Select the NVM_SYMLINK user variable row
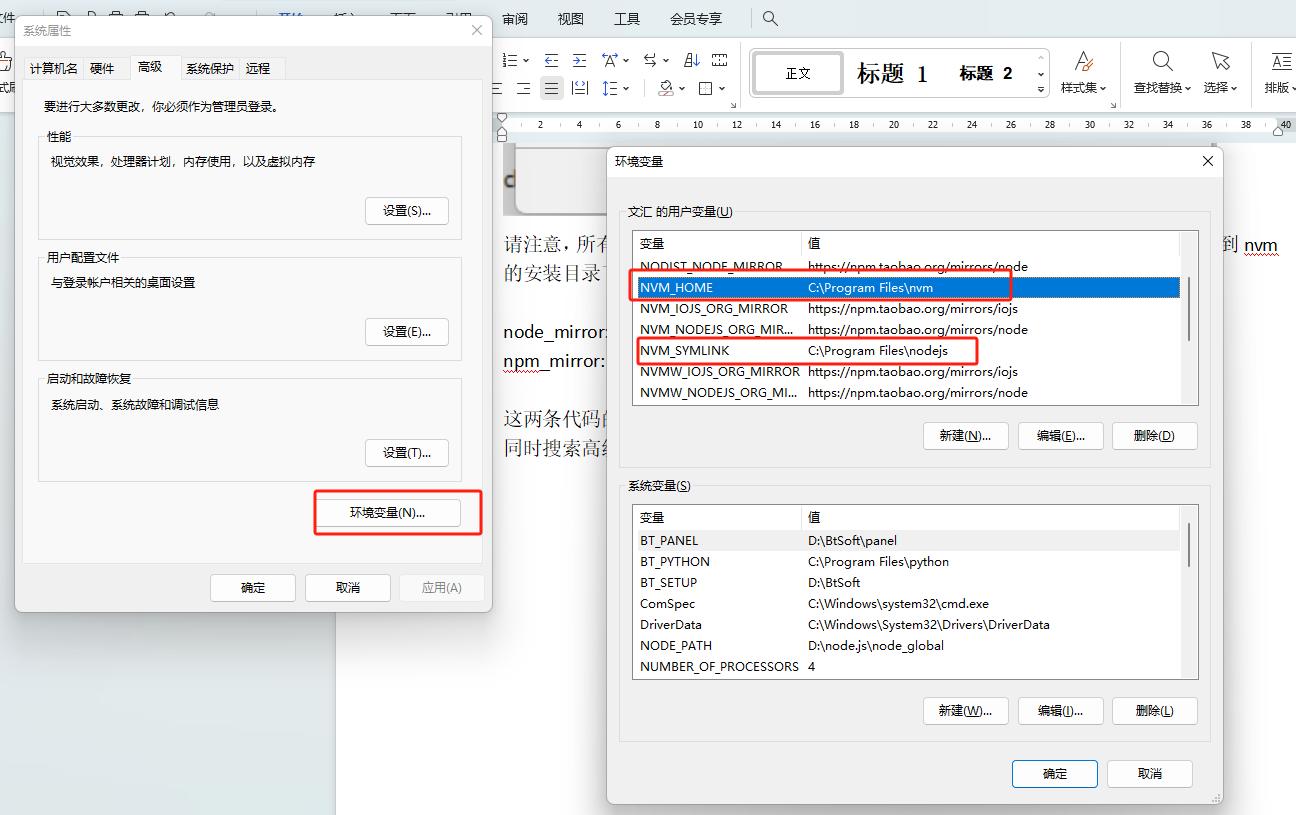The image size is (1296, 815). click(x=908, y=350)
